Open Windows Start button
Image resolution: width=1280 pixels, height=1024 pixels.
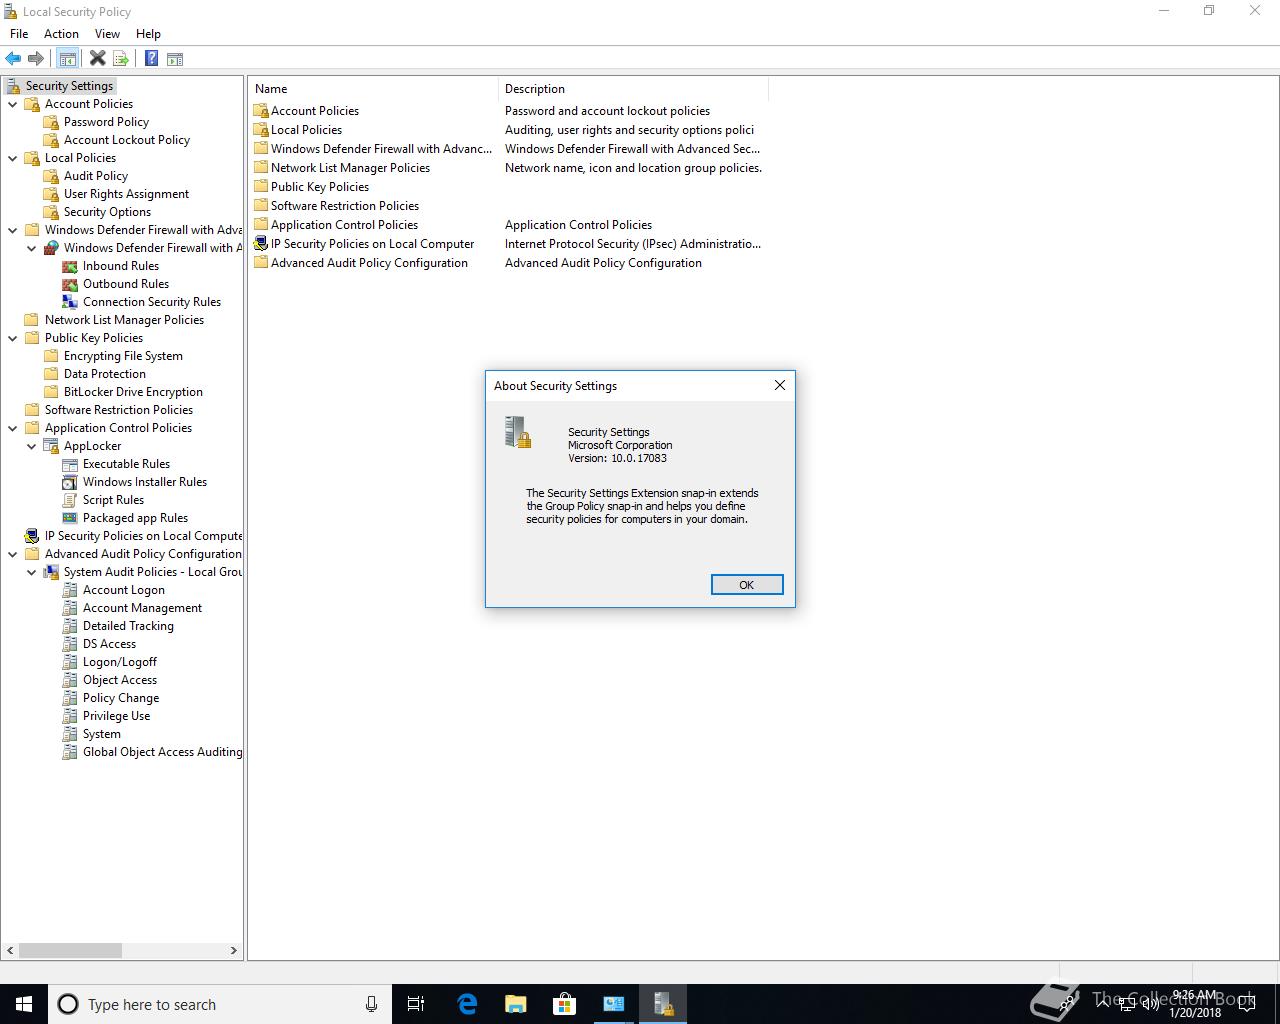coord(24,1004)
